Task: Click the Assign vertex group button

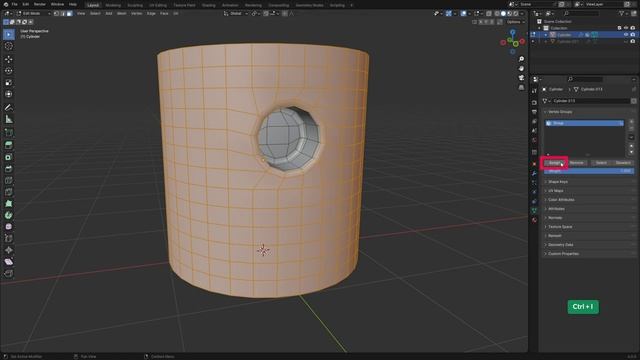Action: click(x=555, y=163)
